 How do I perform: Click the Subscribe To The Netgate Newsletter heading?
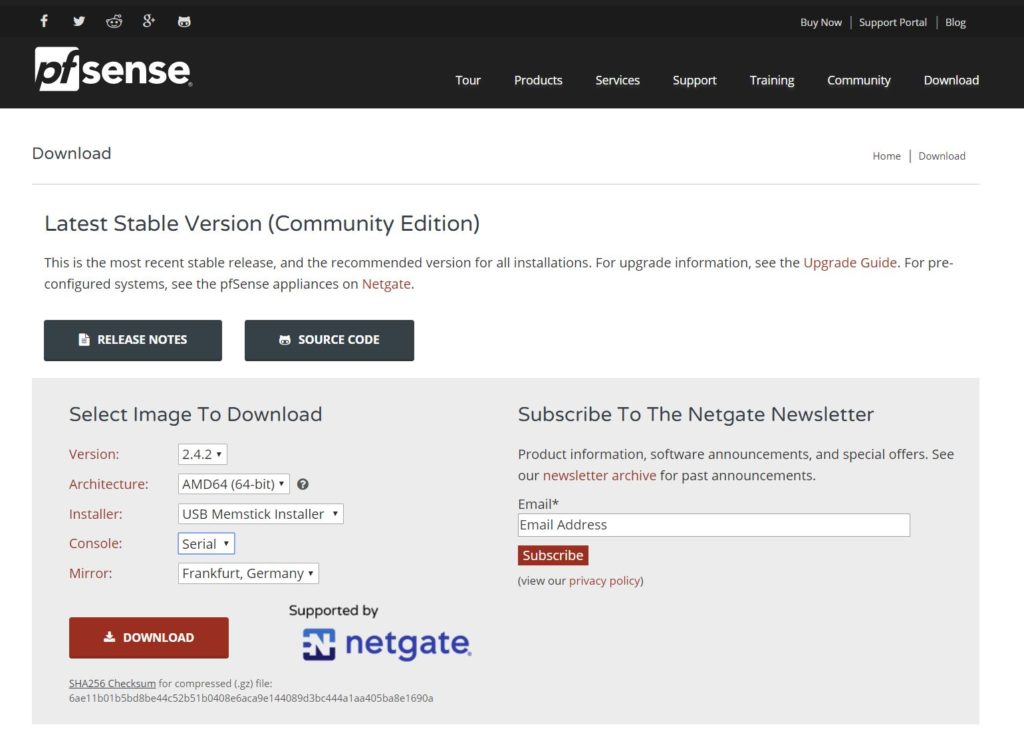tap(696, 415)
